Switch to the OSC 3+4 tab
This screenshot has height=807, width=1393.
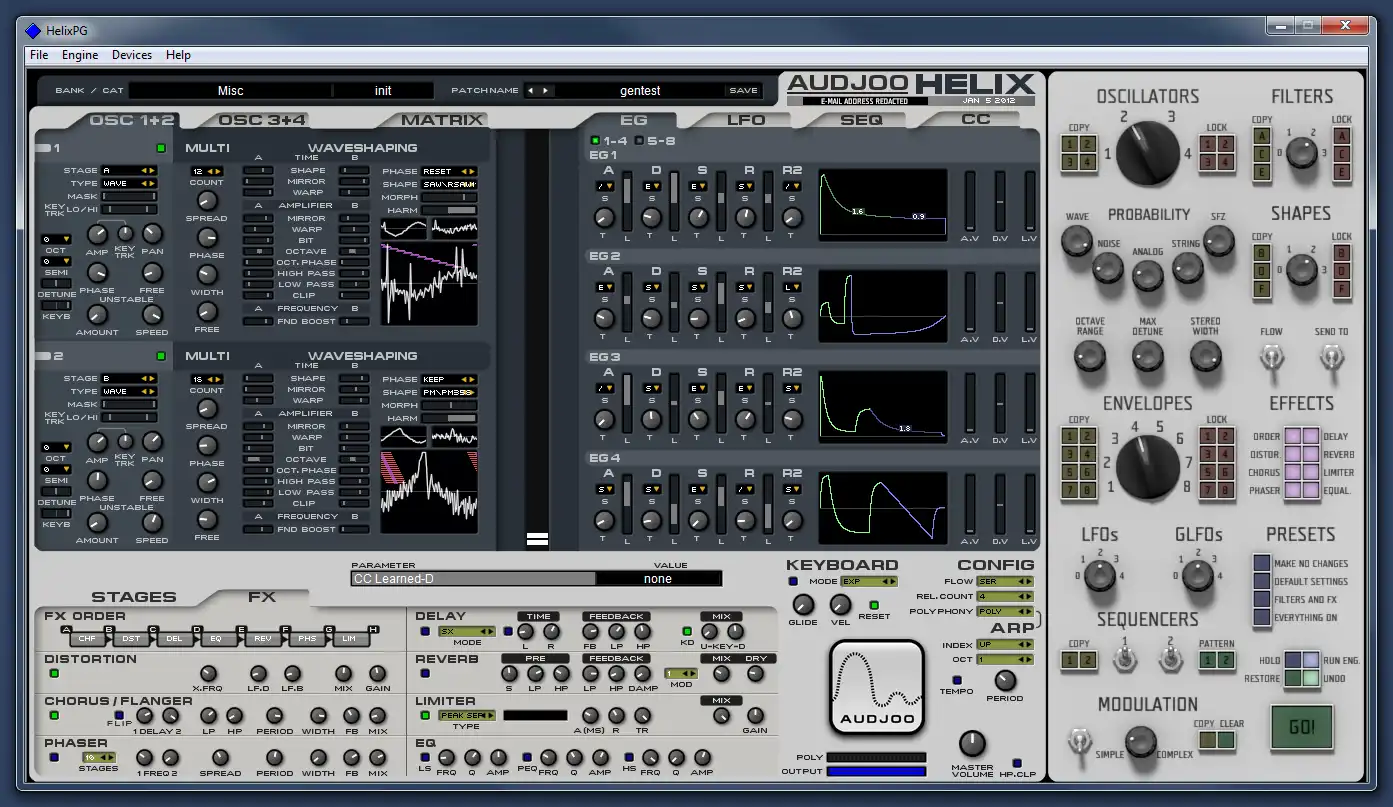coord(262,120)
